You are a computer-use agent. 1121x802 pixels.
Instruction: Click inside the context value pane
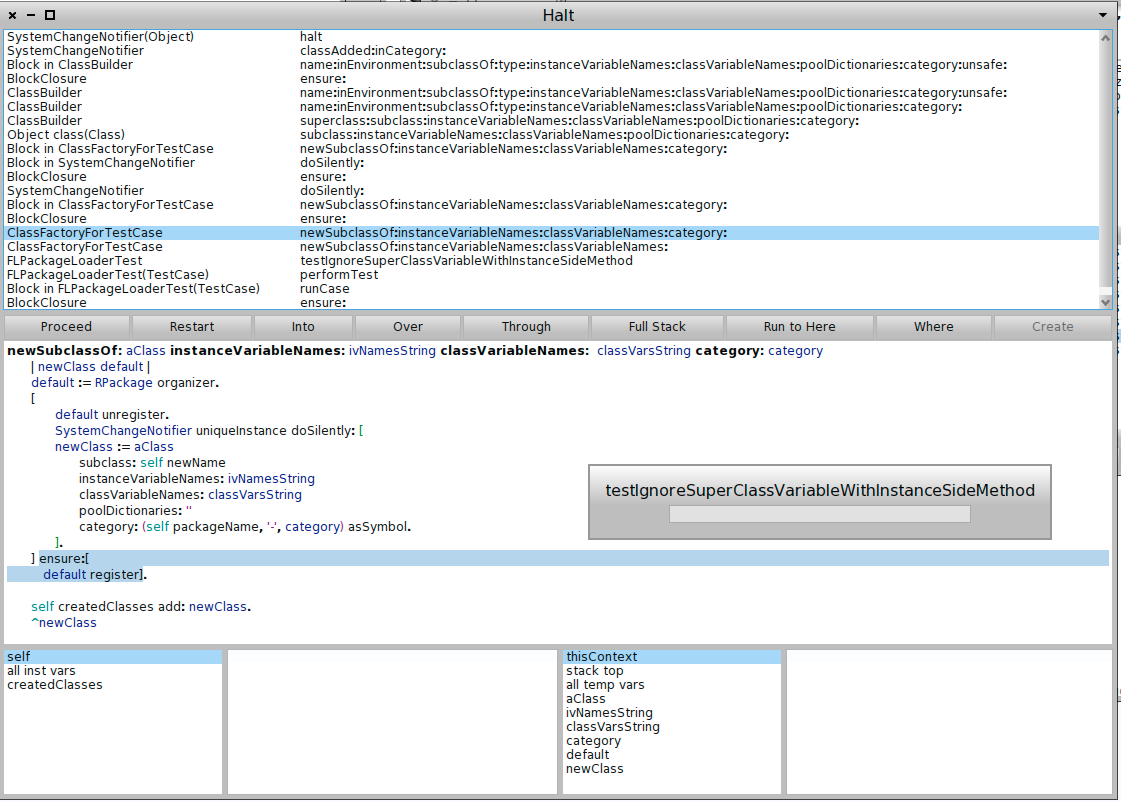tap(949, 721)
